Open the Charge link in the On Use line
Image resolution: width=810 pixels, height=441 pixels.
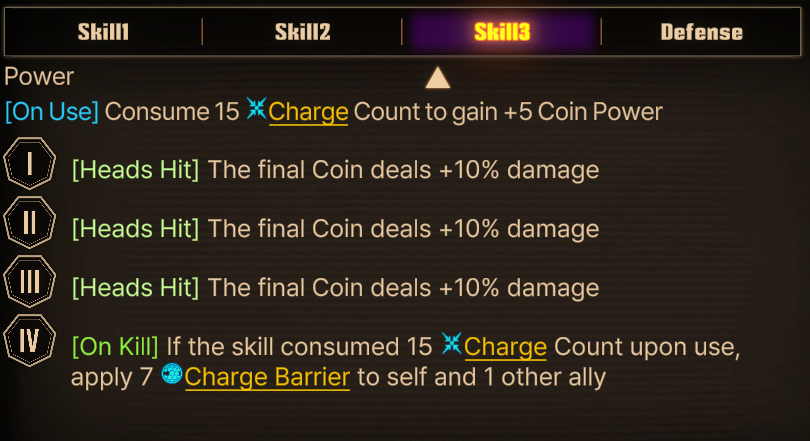pos(308,111)
